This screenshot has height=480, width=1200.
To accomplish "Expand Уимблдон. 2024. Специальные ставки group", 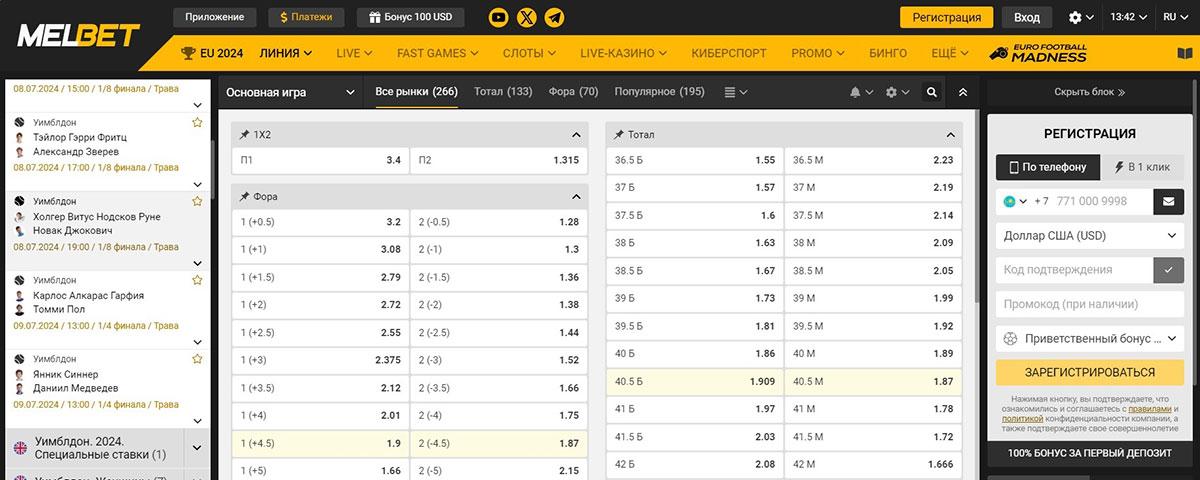I will (197, 447).
